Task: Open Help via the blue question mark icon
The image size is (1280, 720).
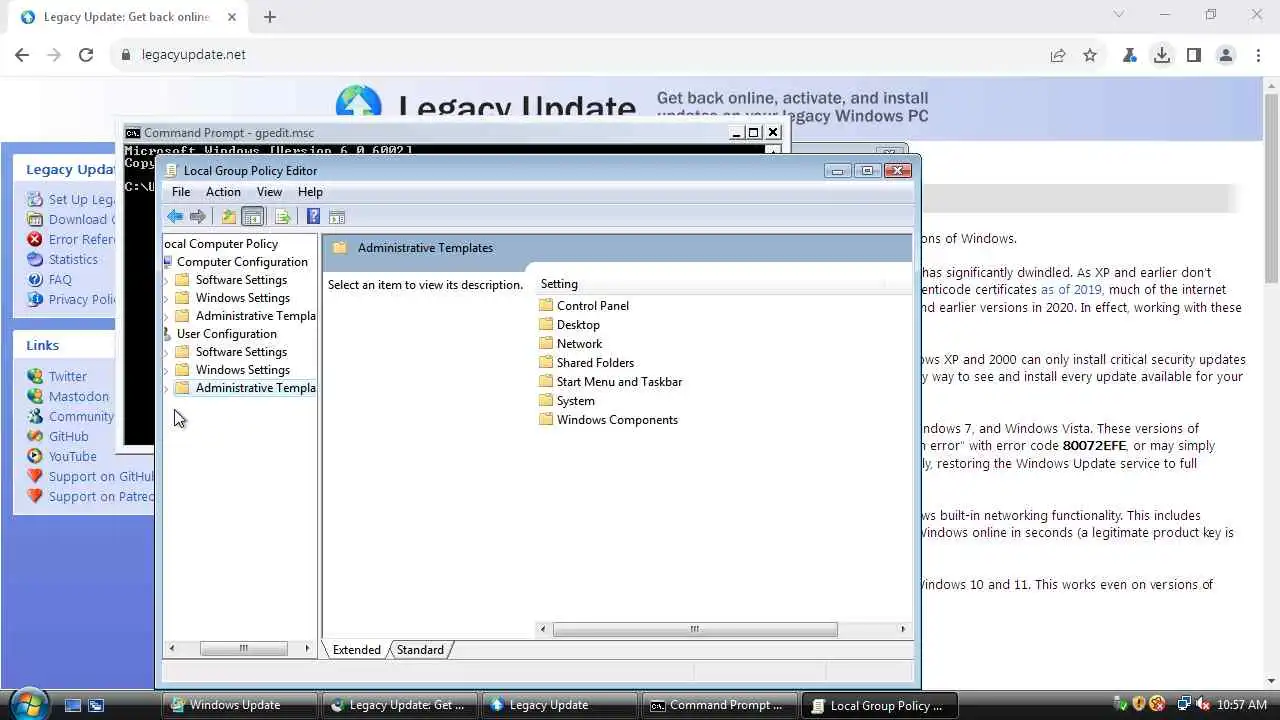Action: [x=313, y=217]
